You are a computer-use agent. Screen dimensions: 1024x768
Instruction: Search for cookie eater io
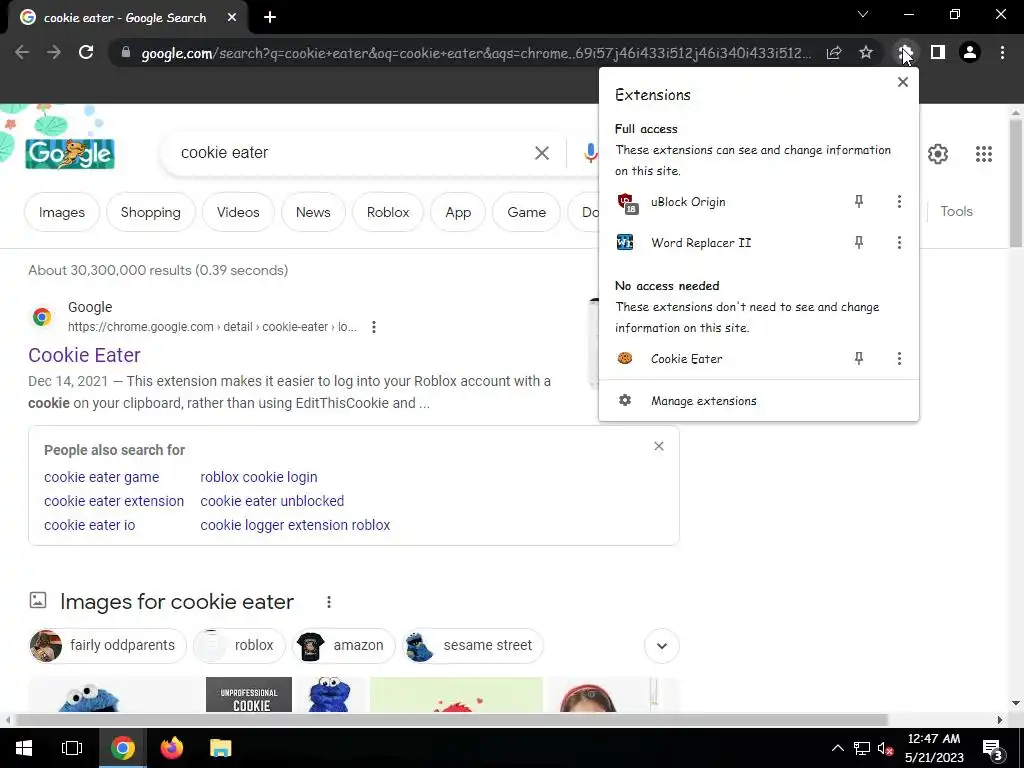point(89,525)
